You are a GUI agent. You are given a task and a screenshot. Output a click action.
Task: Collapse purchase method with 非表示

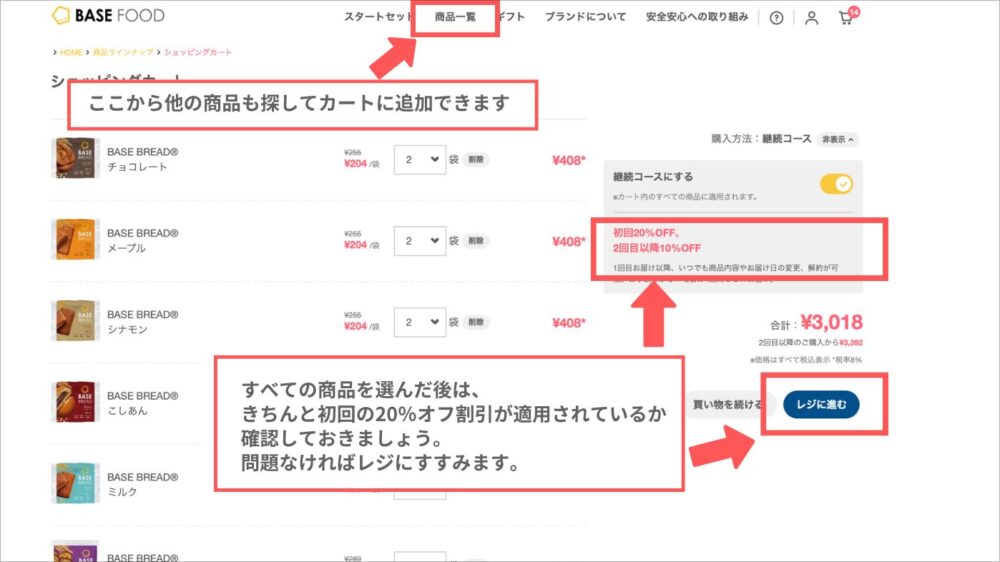tap(837, 139)
